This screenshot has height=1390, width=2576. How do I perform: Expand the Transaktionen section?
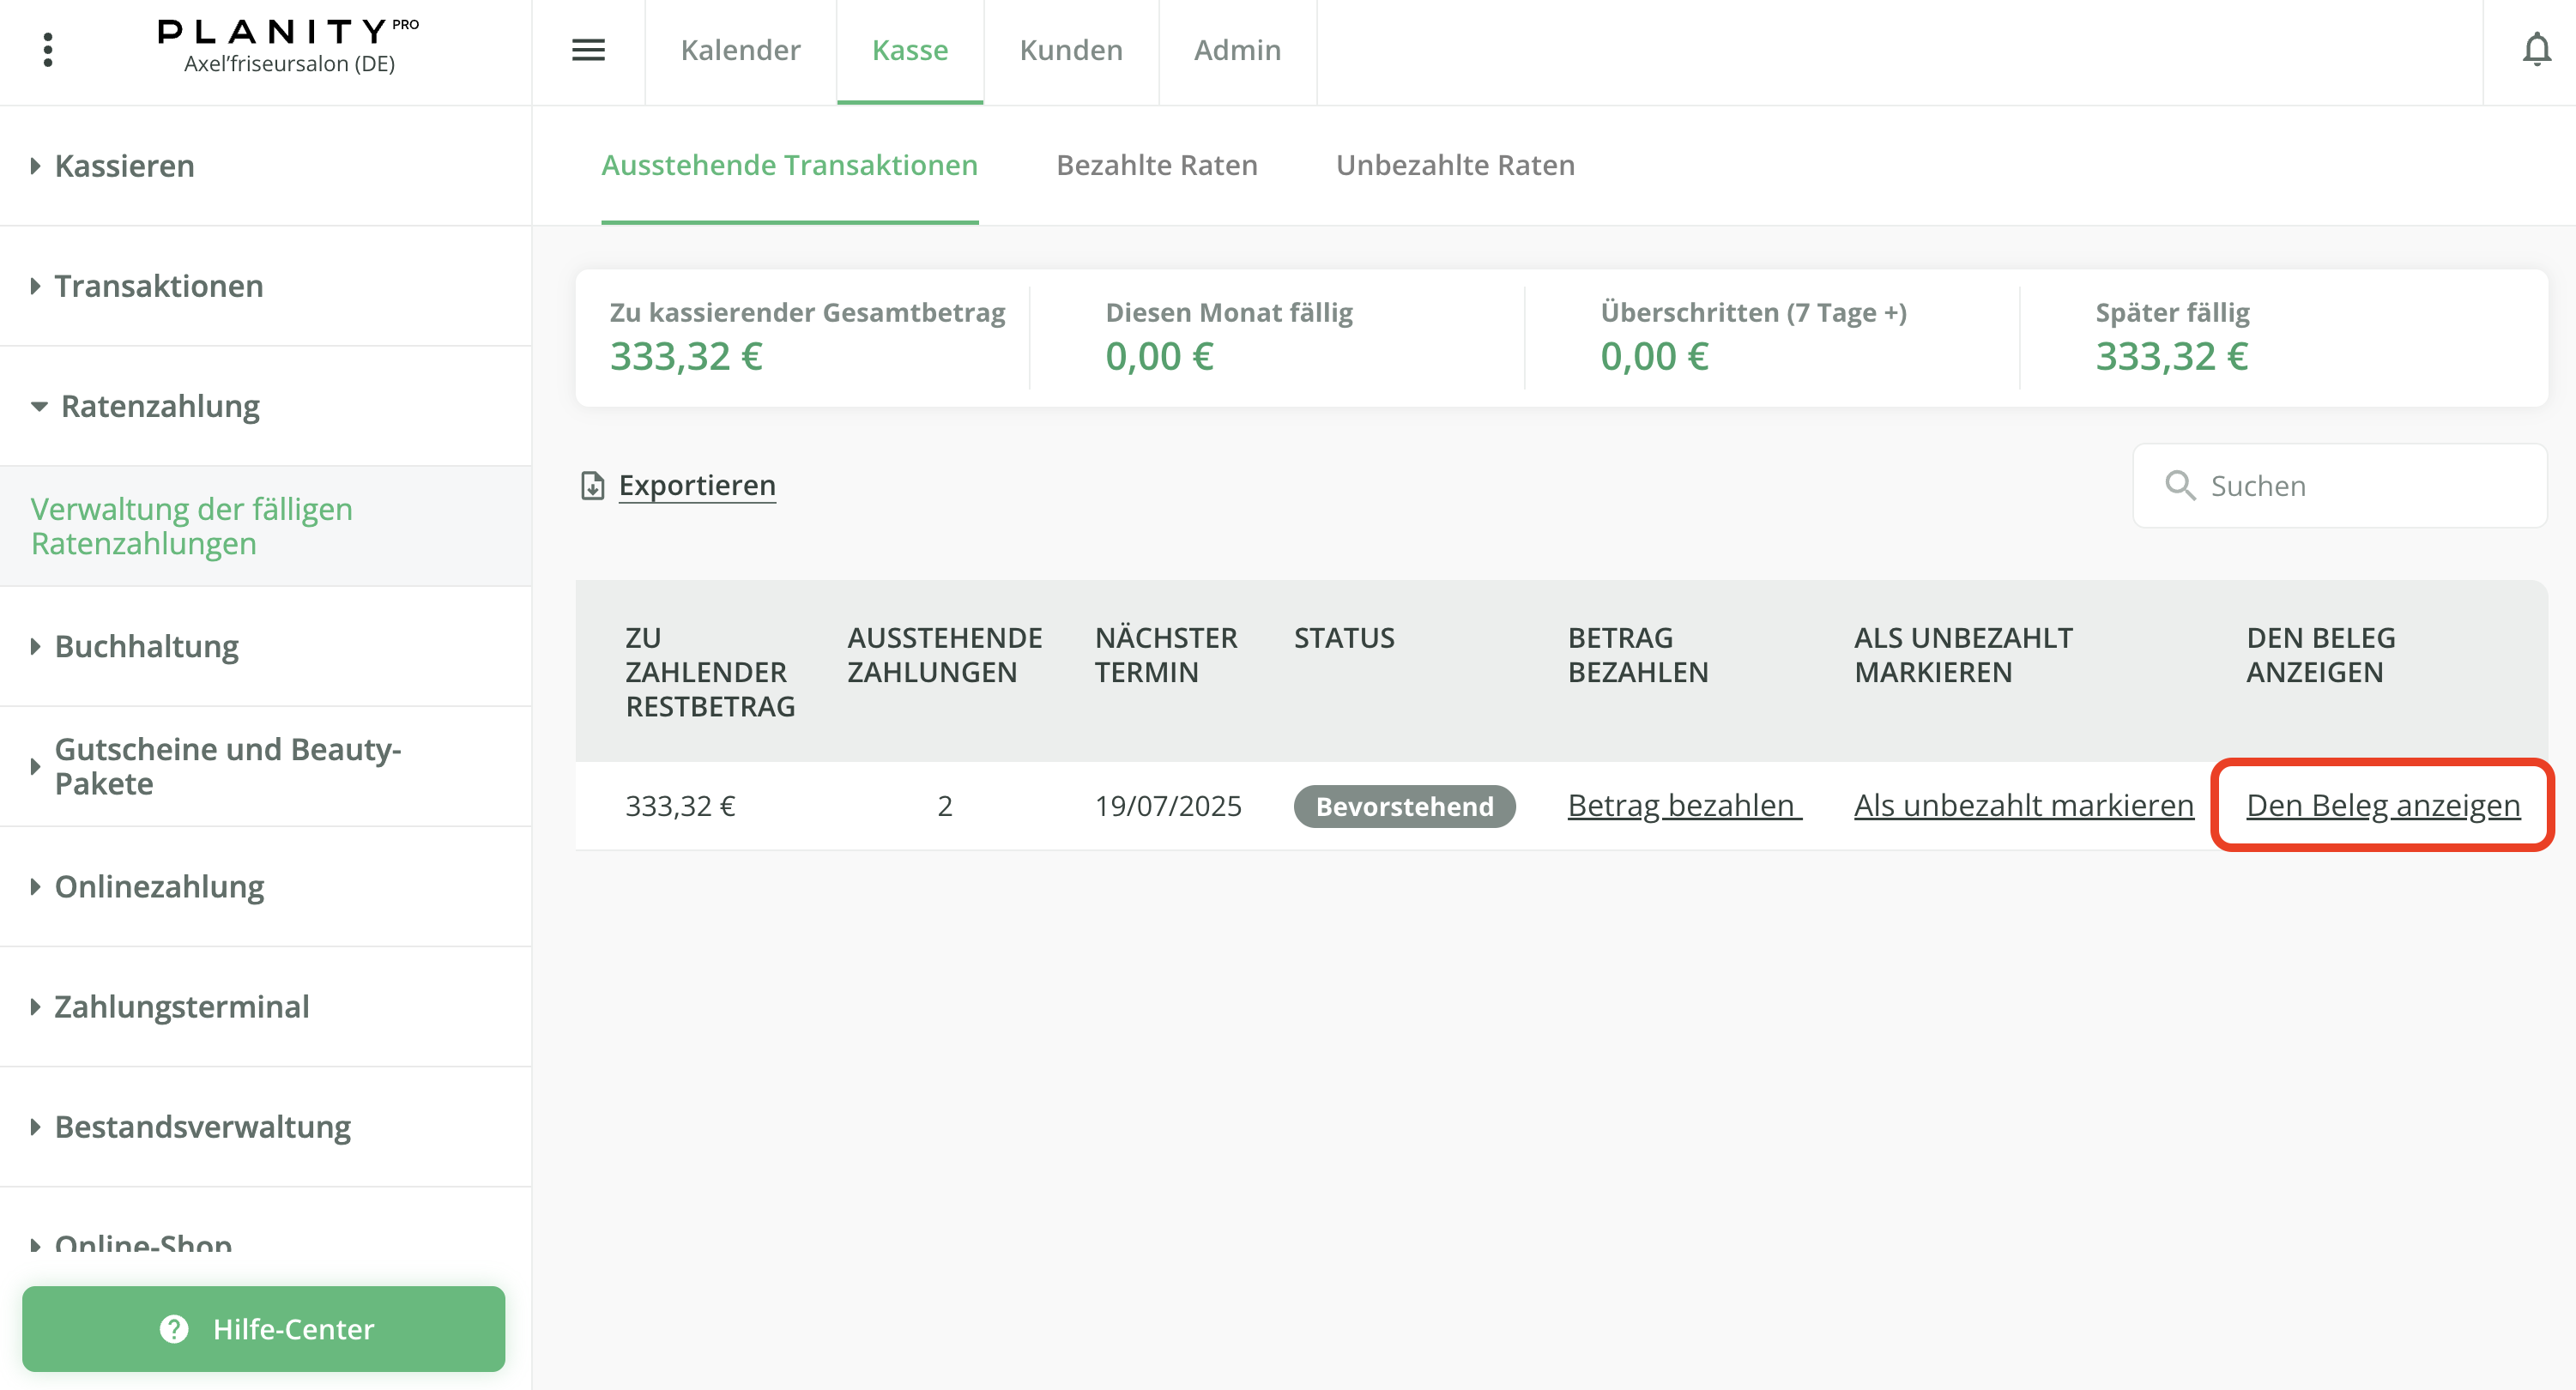click(158, 286)
